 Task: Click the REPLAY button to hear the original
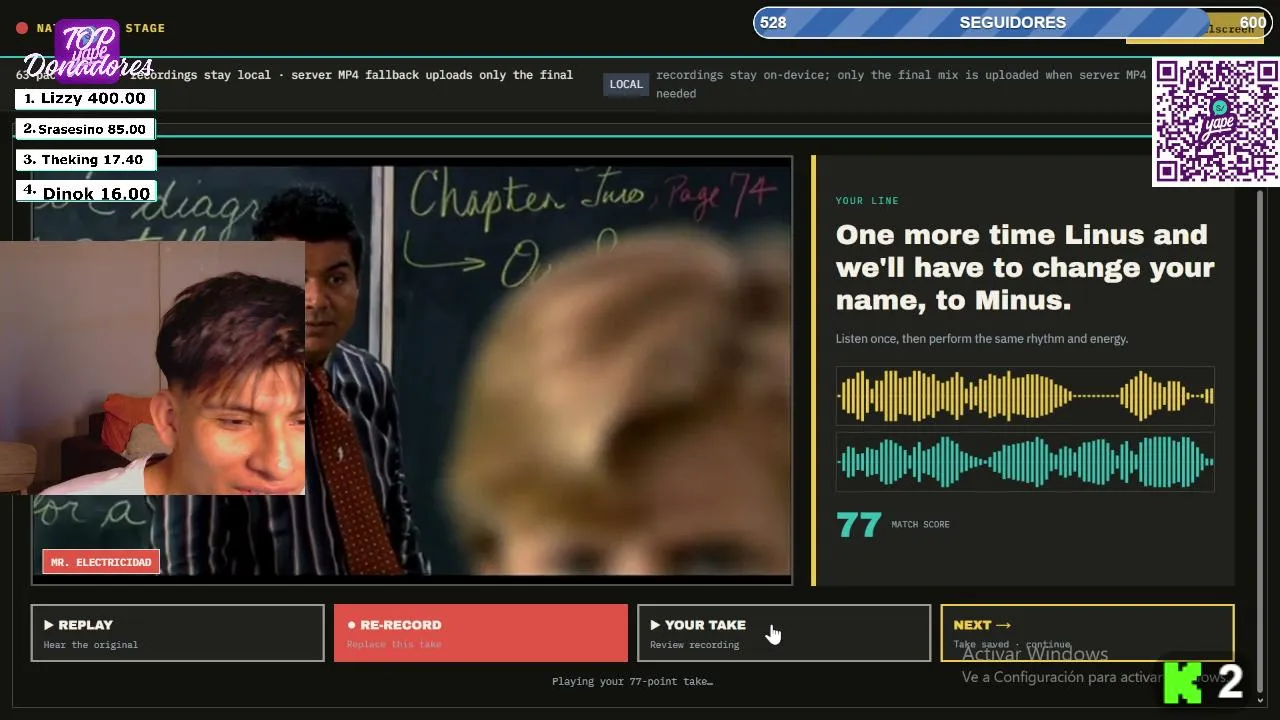pos(178,633)
